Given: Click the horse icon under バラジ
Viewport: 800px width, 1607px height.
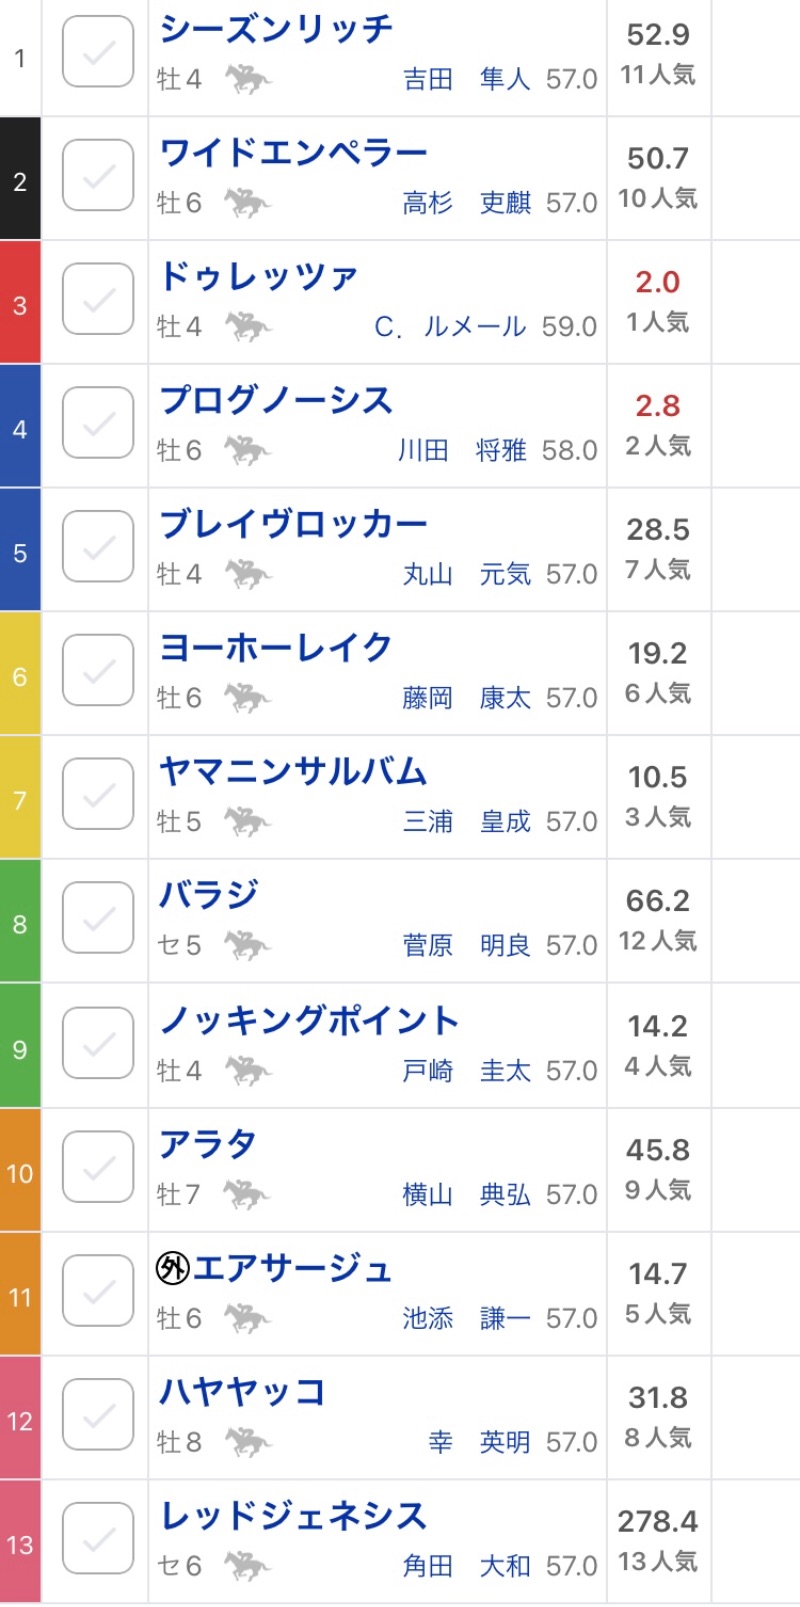Looking at the screenshot, I should (247, 946).
